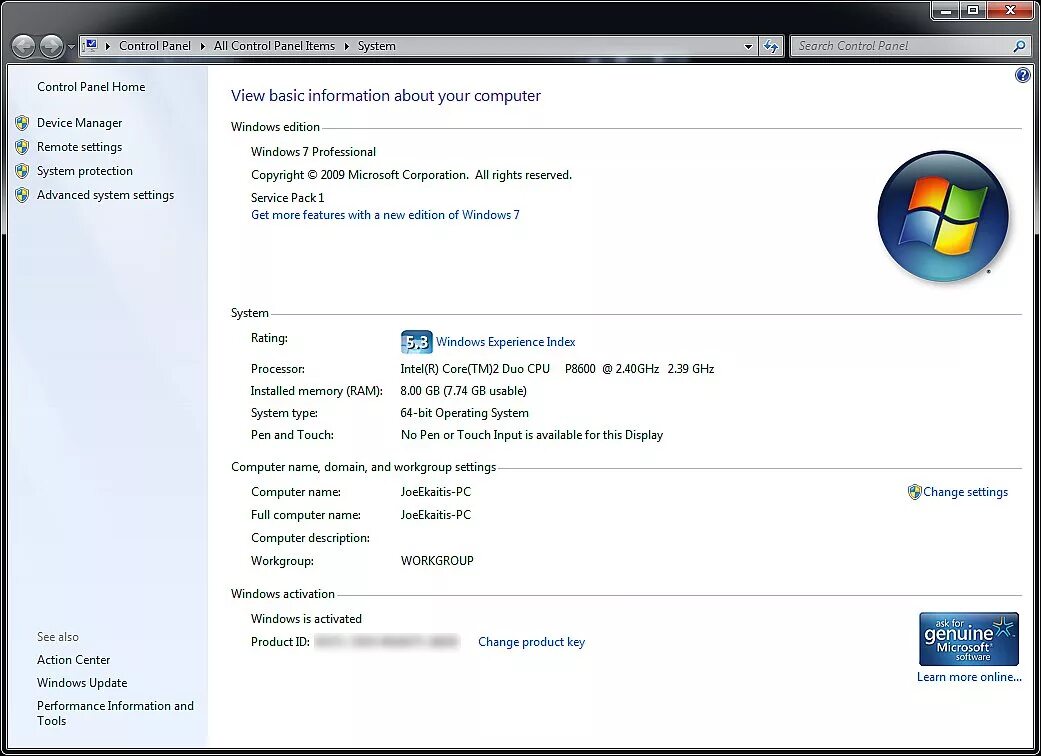
Task: Click Get more features with new edition link
Action: point(385,214)
